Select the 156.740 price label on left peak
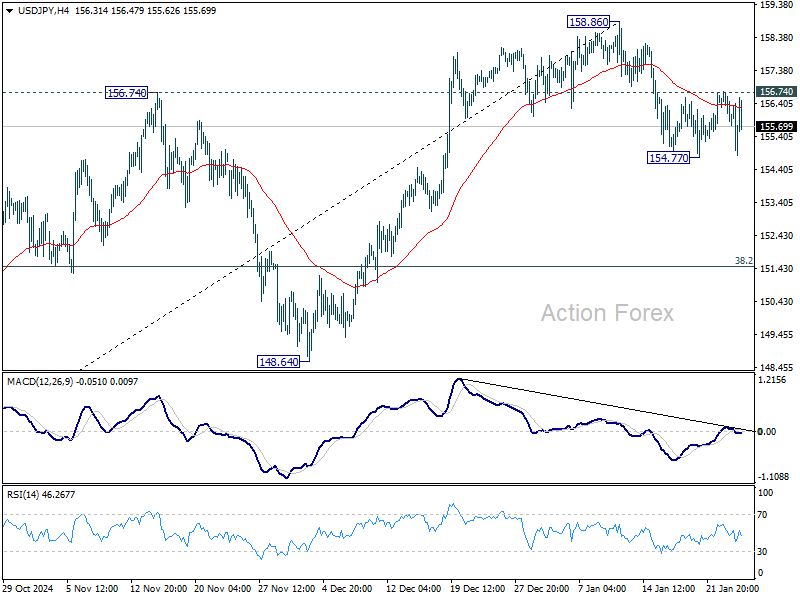The image size is (800, 600). [x=126, y=93]
